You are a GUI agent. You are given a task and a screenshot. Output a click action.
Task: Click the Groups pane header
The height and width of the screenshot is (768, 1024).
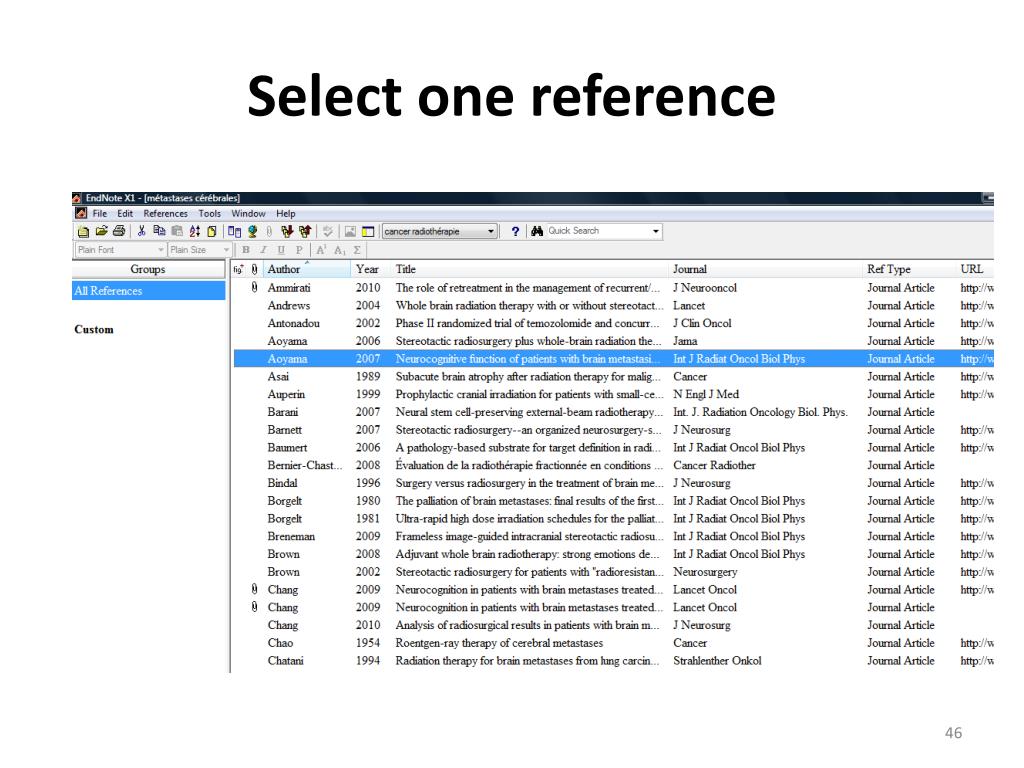click(x=148, y=269)
